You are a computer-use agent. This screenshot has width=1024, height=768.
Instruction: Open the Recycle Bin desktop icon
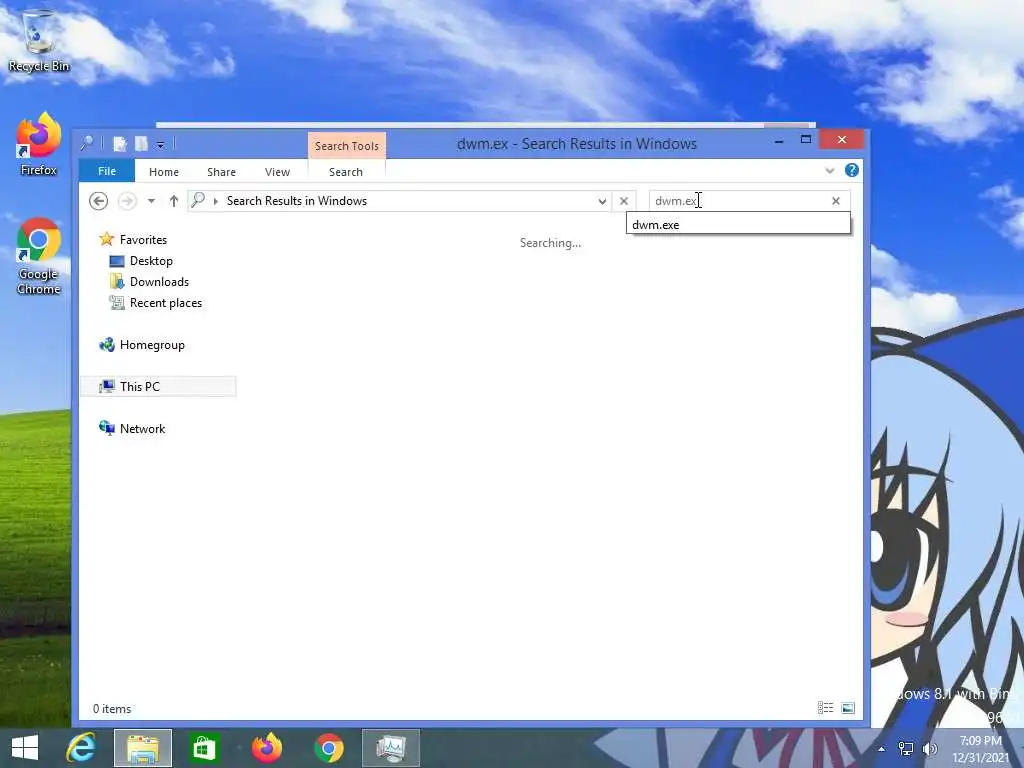point(39,40)
